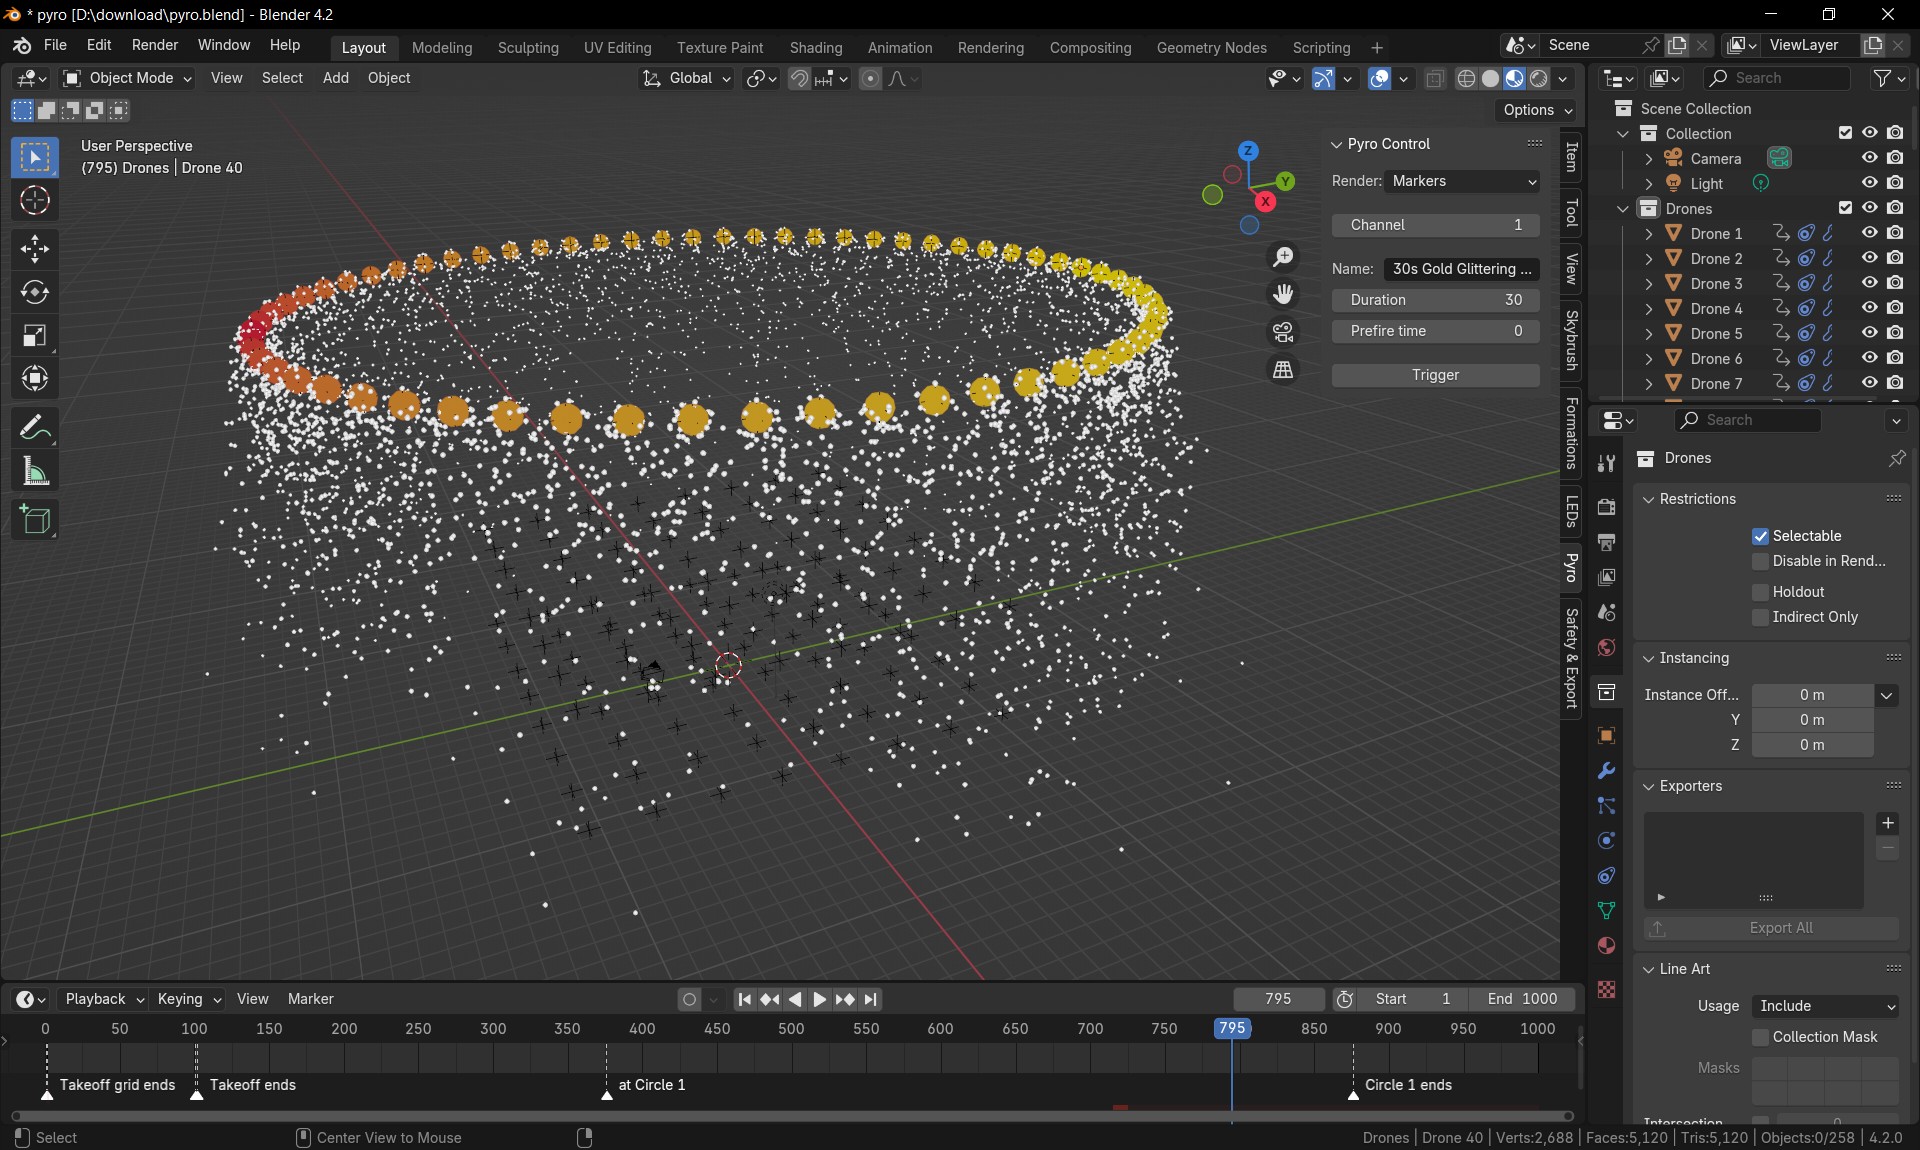The image size is (1920, 1150).
Task: Switch to the Geometry Nodes workspace tab
Action: click(1211, 47)
